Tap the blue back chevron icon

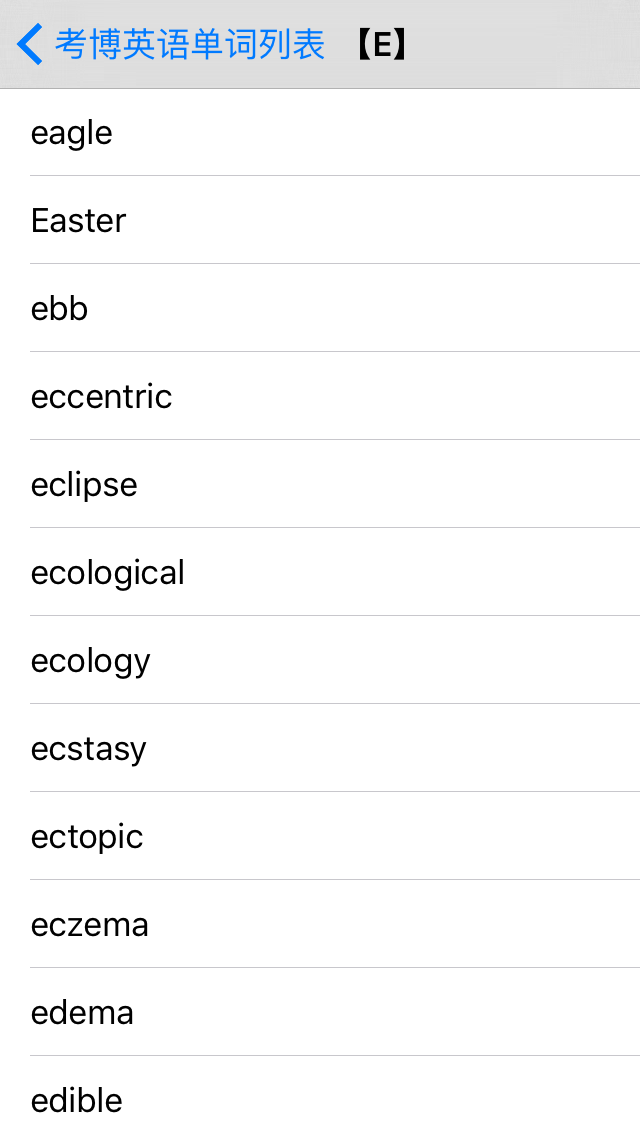[30, 44]
